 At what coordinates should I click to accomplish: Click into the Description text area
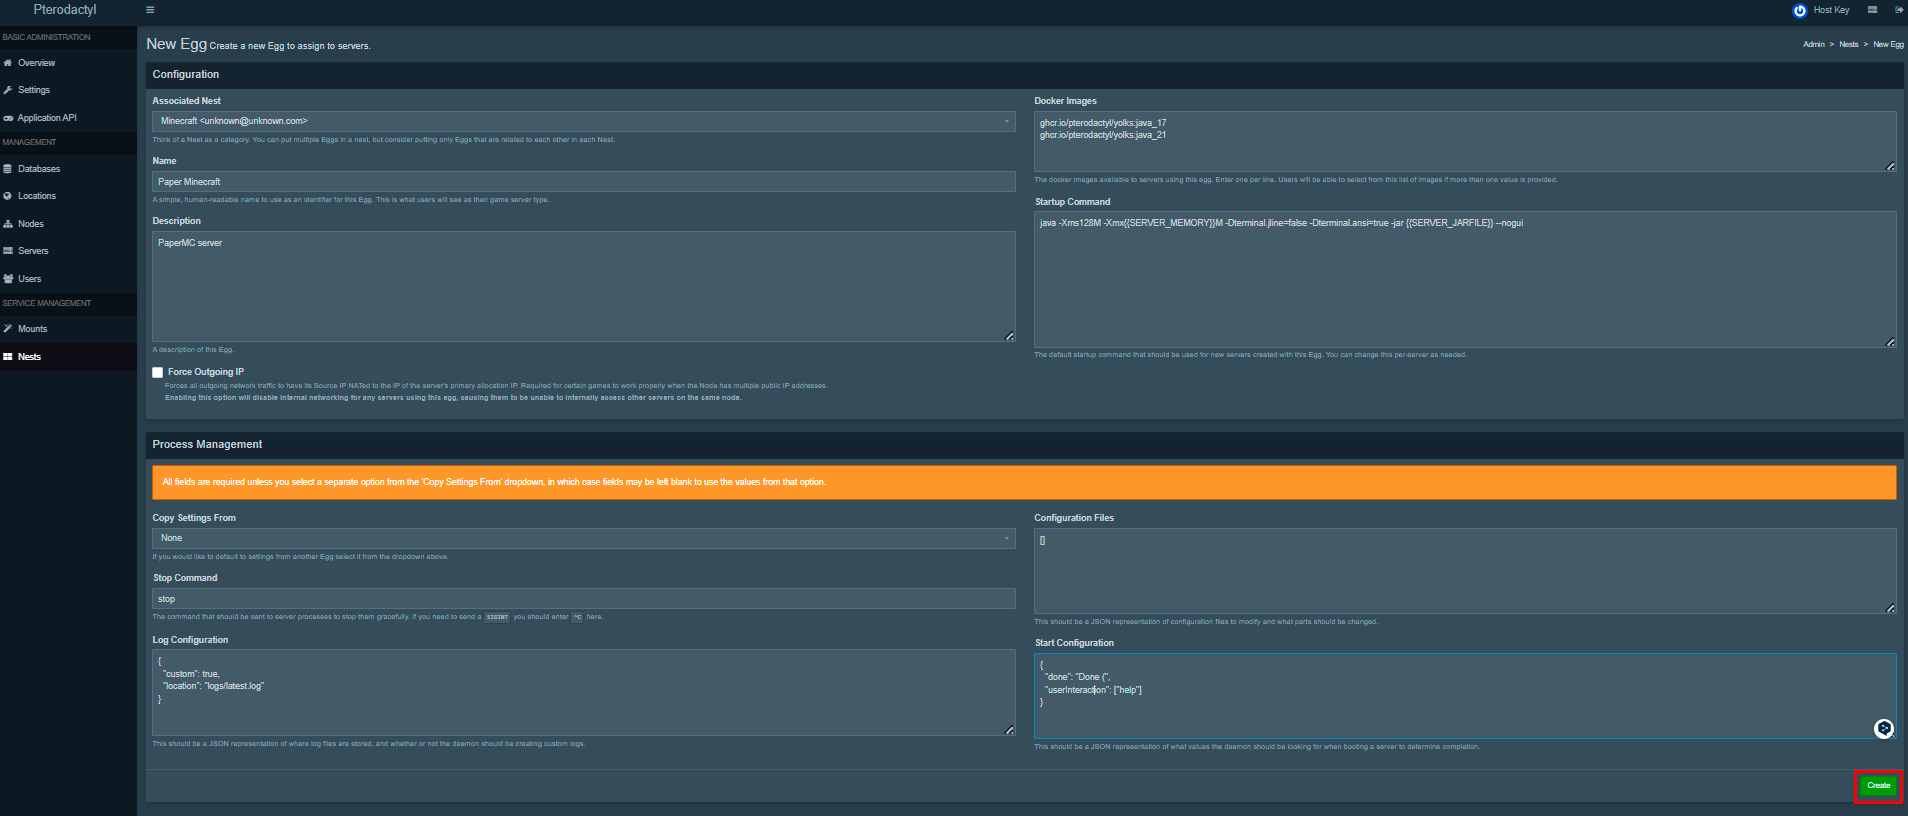(x=584, y=287)
